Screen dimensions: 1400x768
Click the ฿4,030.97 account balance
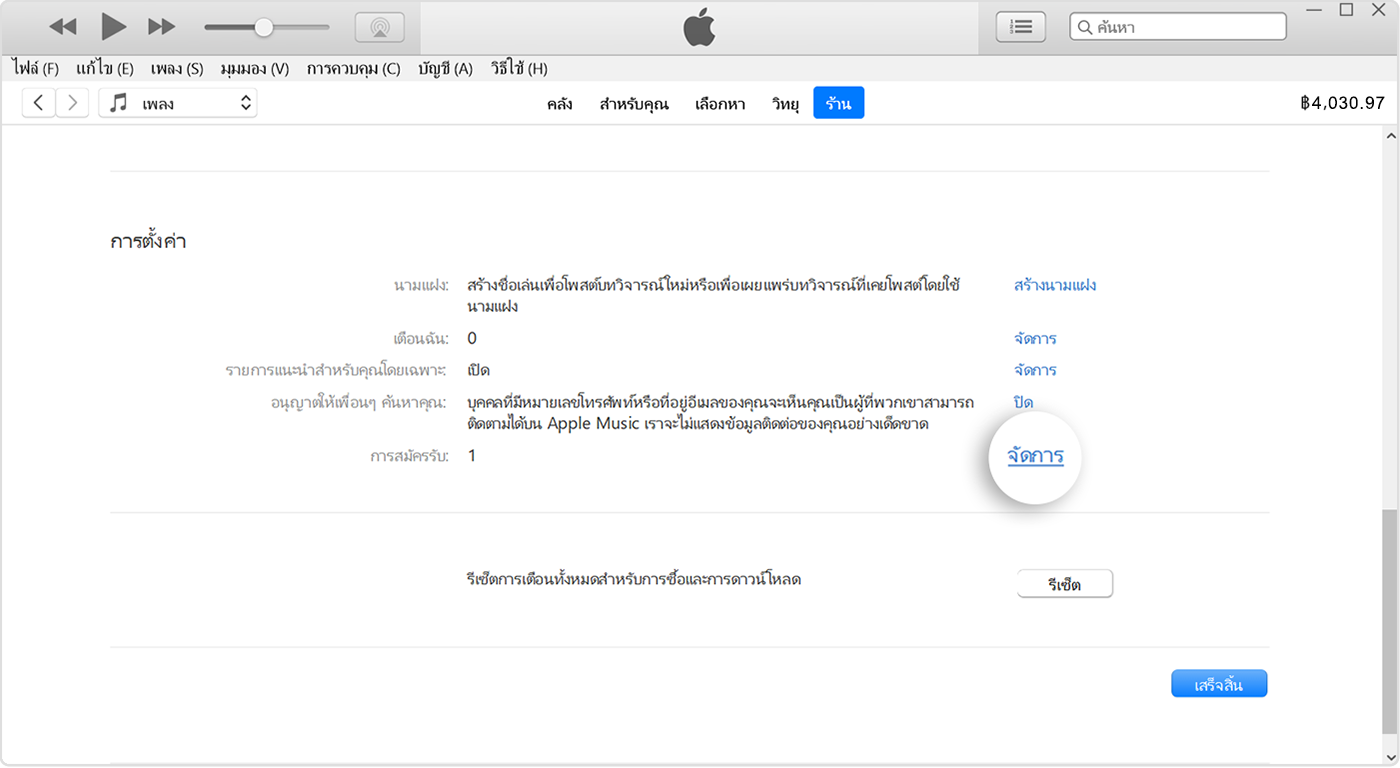point(1342,103)
